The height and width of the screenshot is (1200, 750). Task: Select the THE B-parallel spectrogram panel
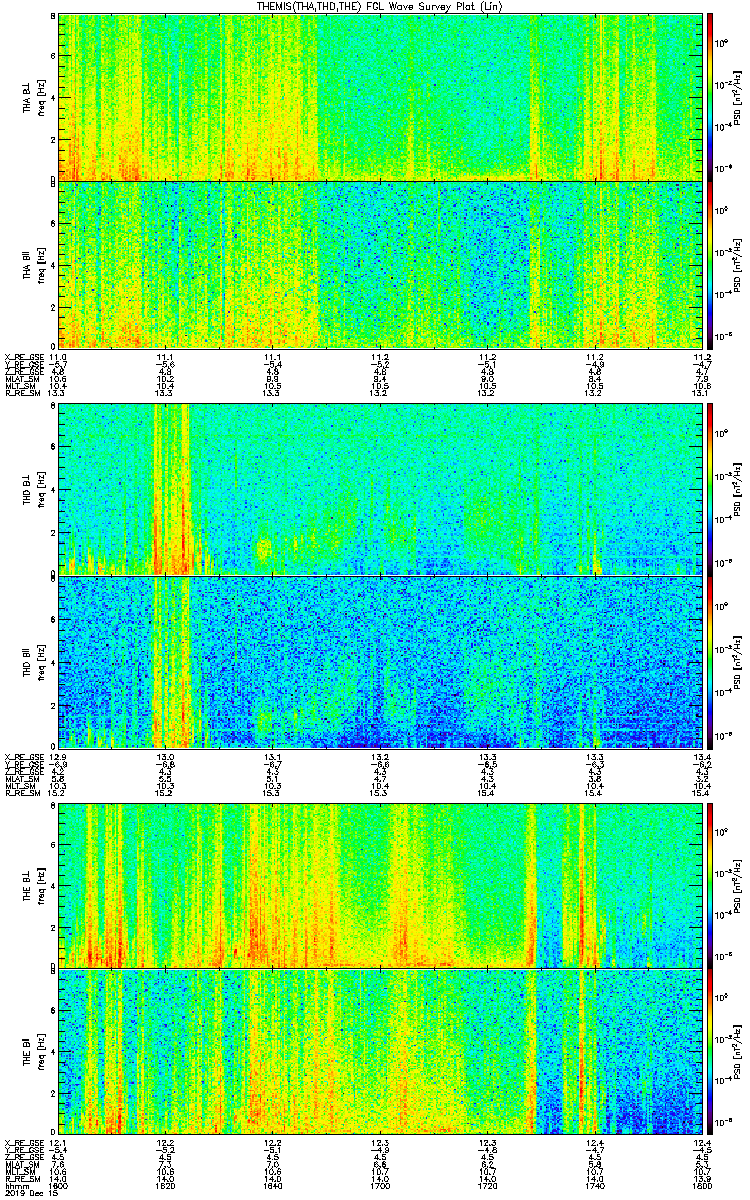379,1054
